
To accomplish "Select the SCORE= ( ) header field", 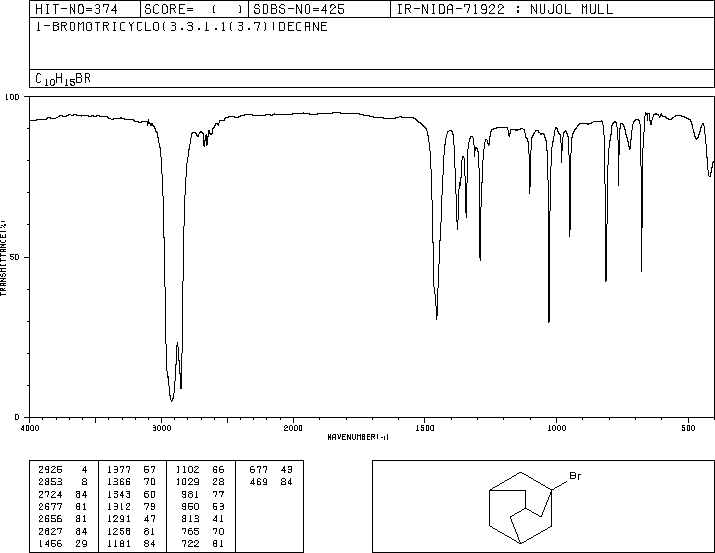I will click(x=194, y=9).
